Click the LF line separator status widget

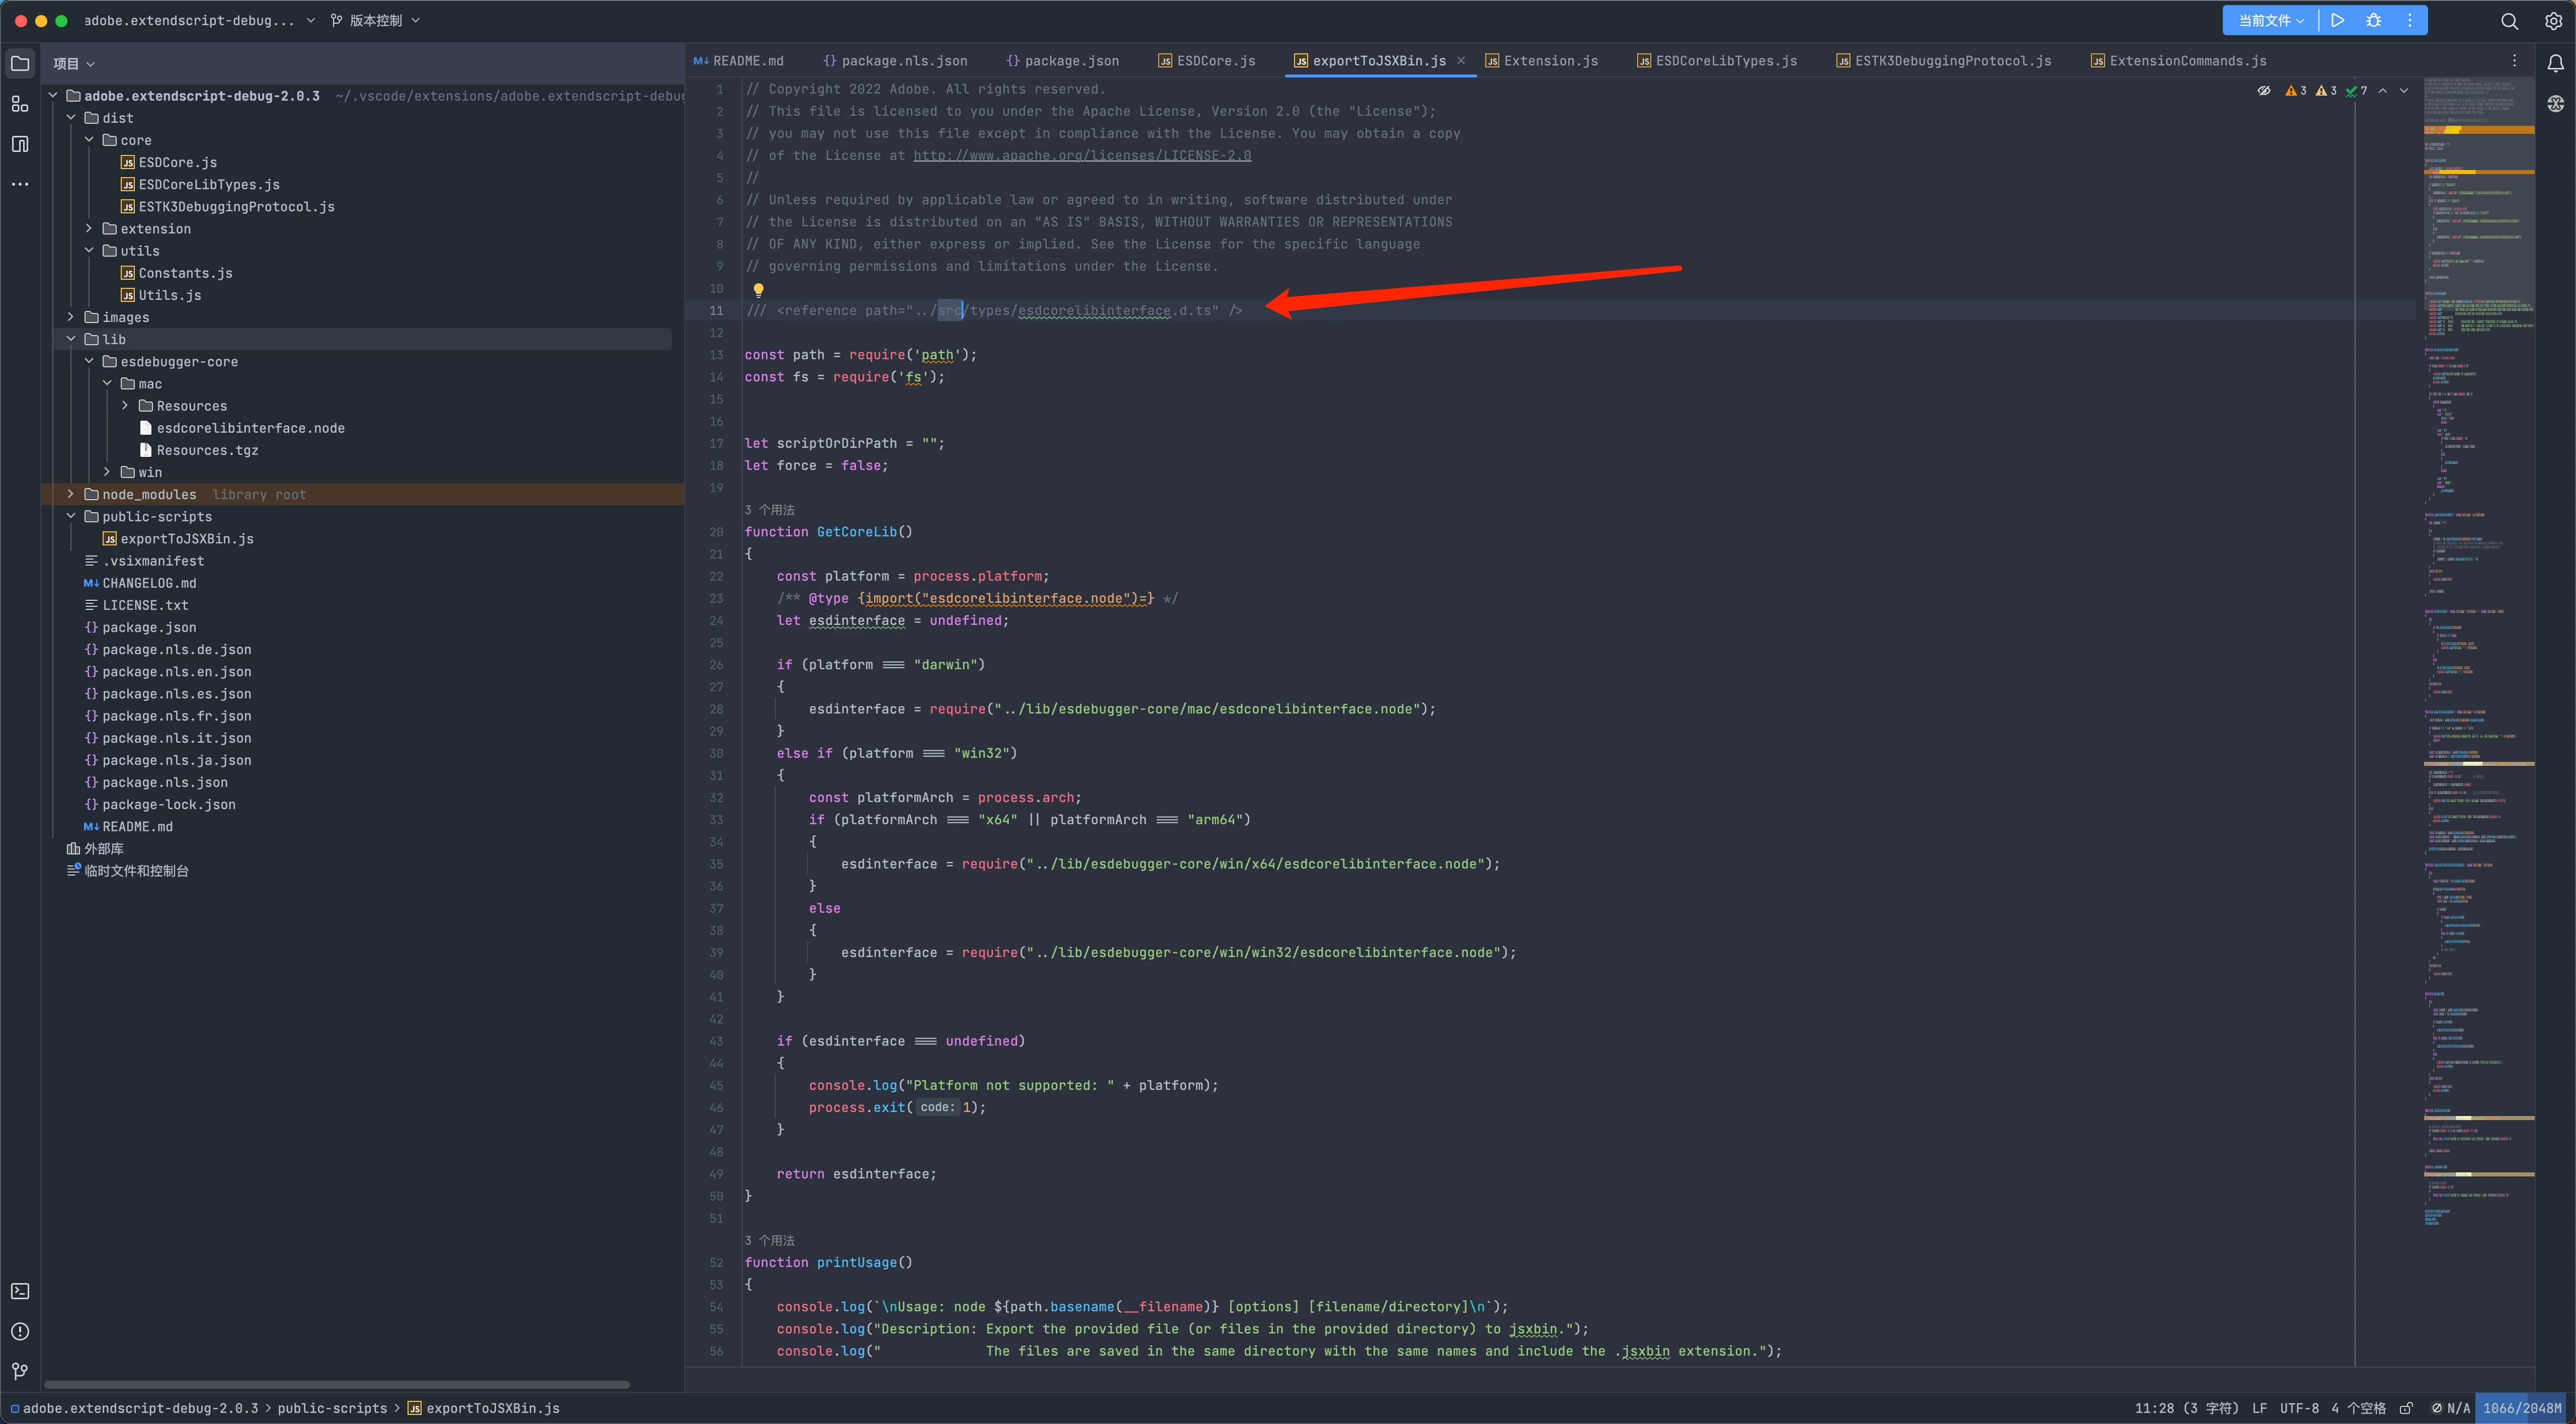pos(2259,1408)
